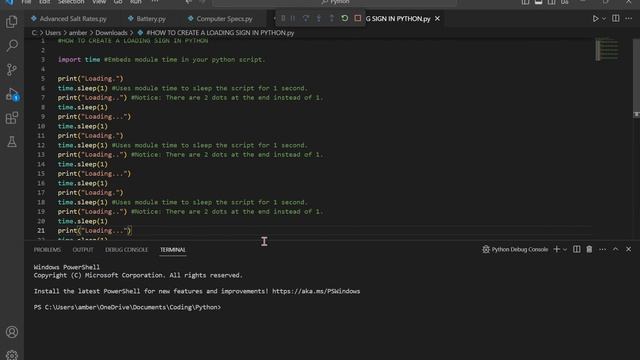Focus the PowerShell terminal prompt line
The image size is (640, 360).
(x=127, y=307)
